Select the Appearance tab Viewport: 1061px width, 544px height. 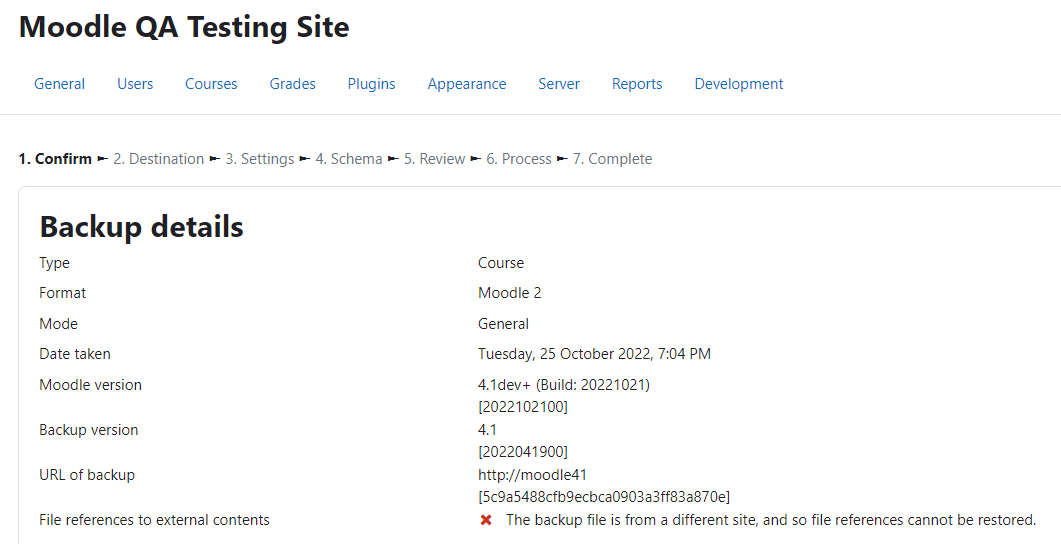(x=467, y=84)
